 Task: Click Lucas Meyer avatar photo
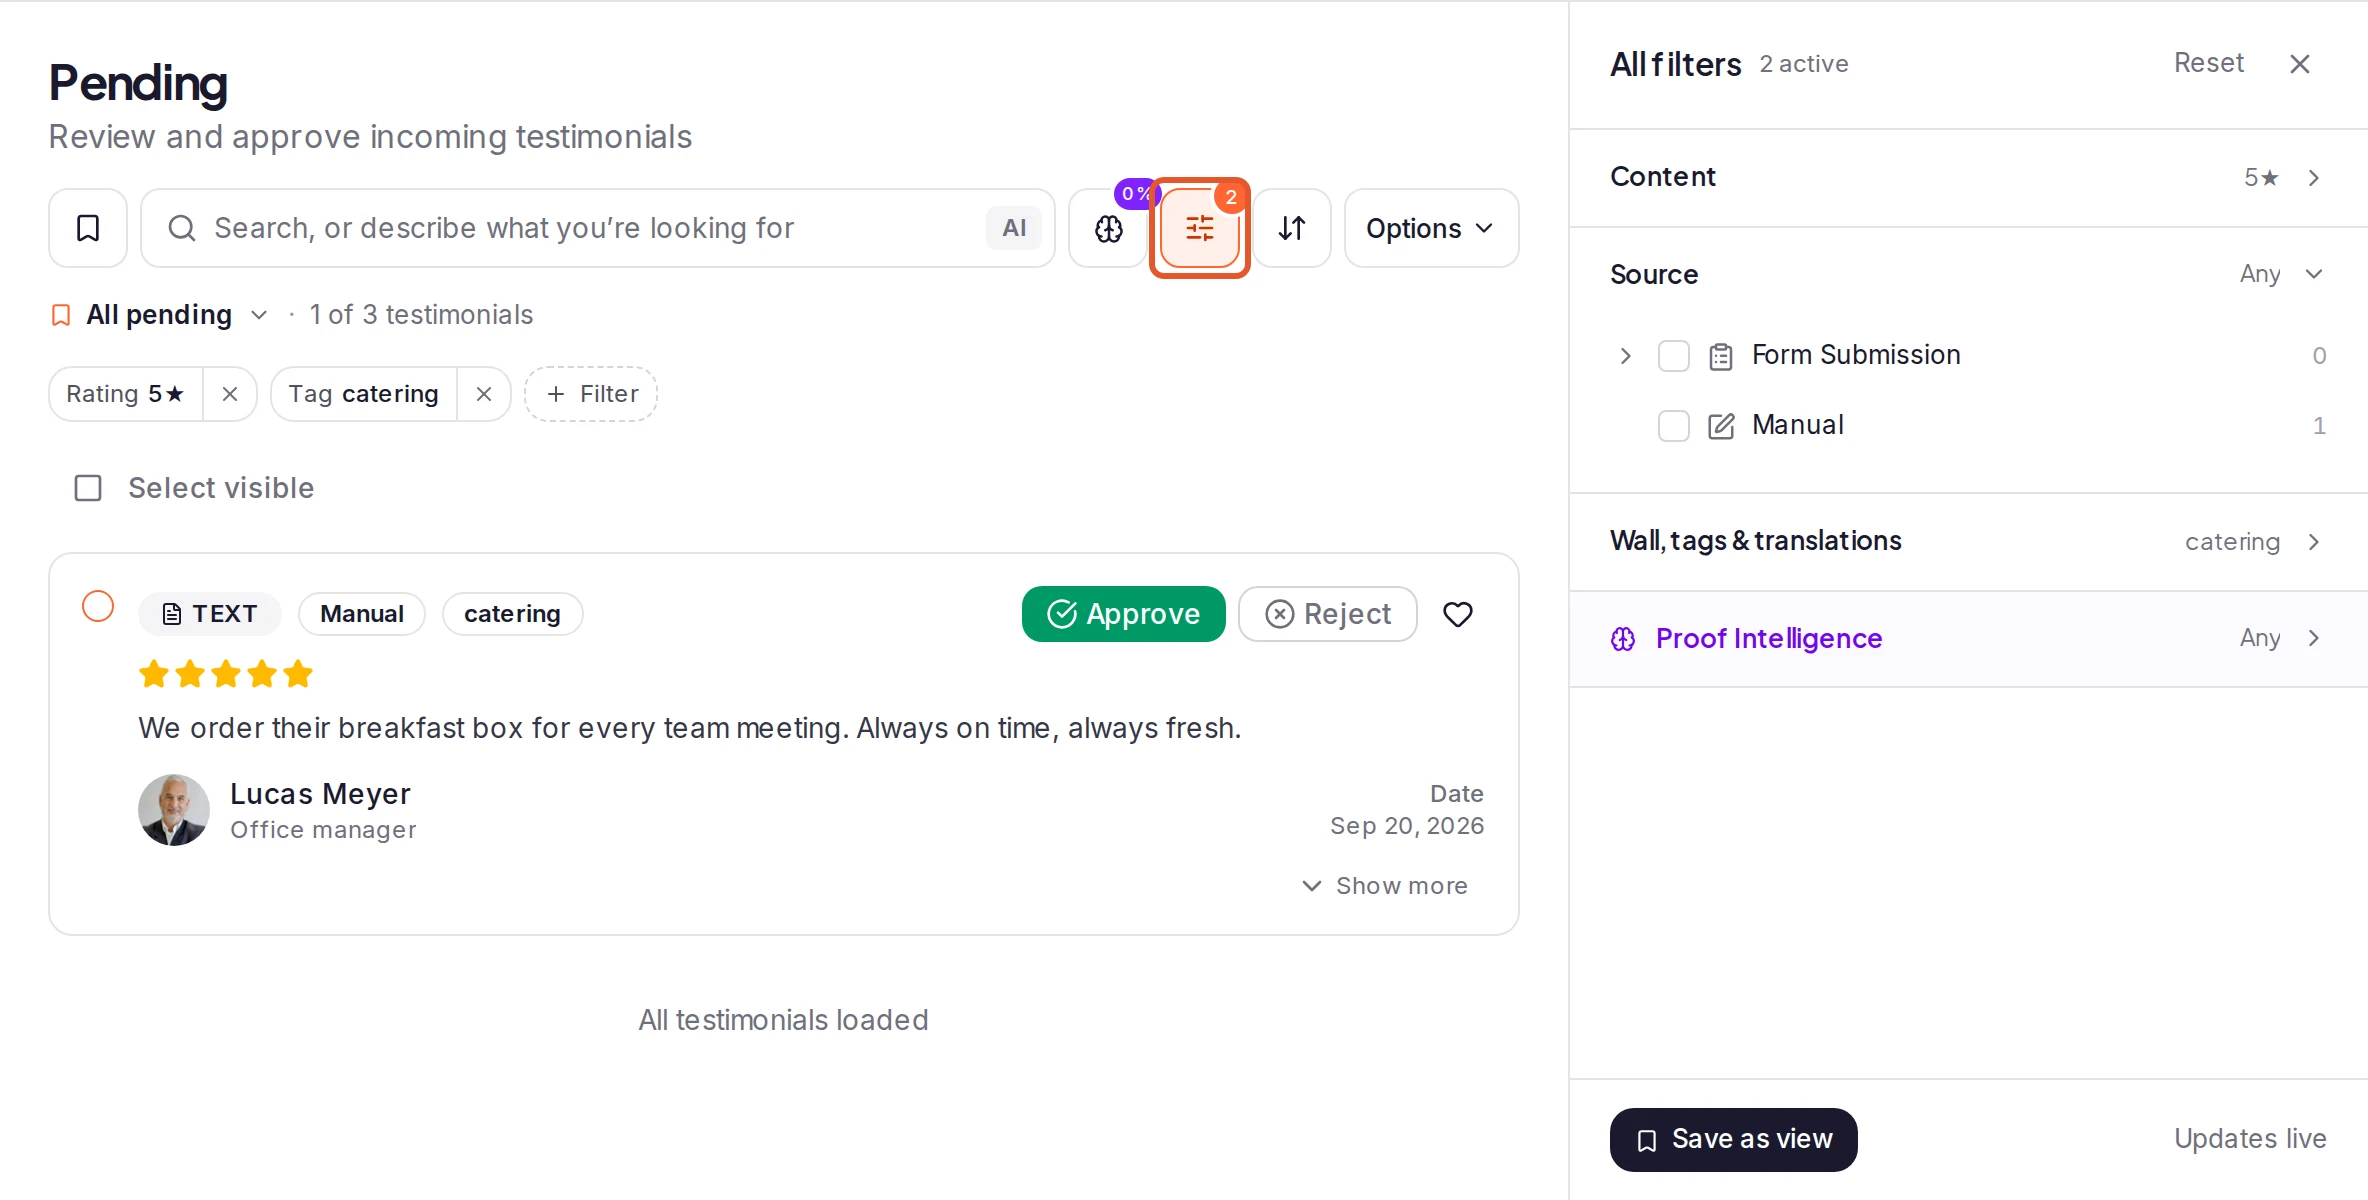174,810
